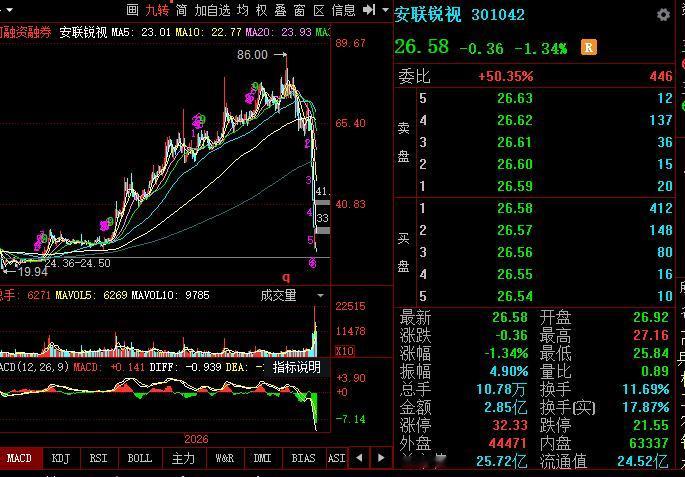Click the orange R margin-trading badge
Screen dimensions: 685x477
[x=588, y=47]
